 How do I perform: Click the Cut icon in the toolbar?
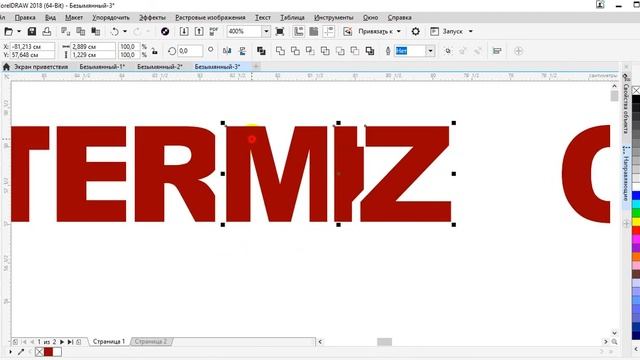(65, 31)
